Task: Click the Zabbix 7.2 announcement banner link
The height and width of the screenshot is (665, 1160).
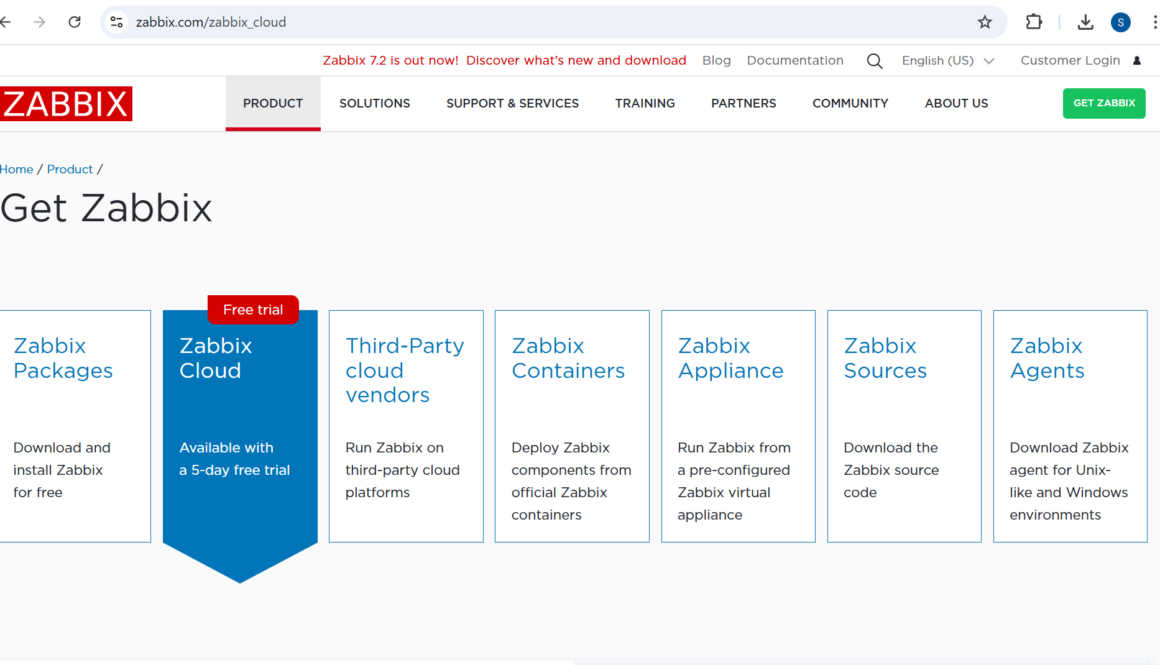Action: pos(505,60)
